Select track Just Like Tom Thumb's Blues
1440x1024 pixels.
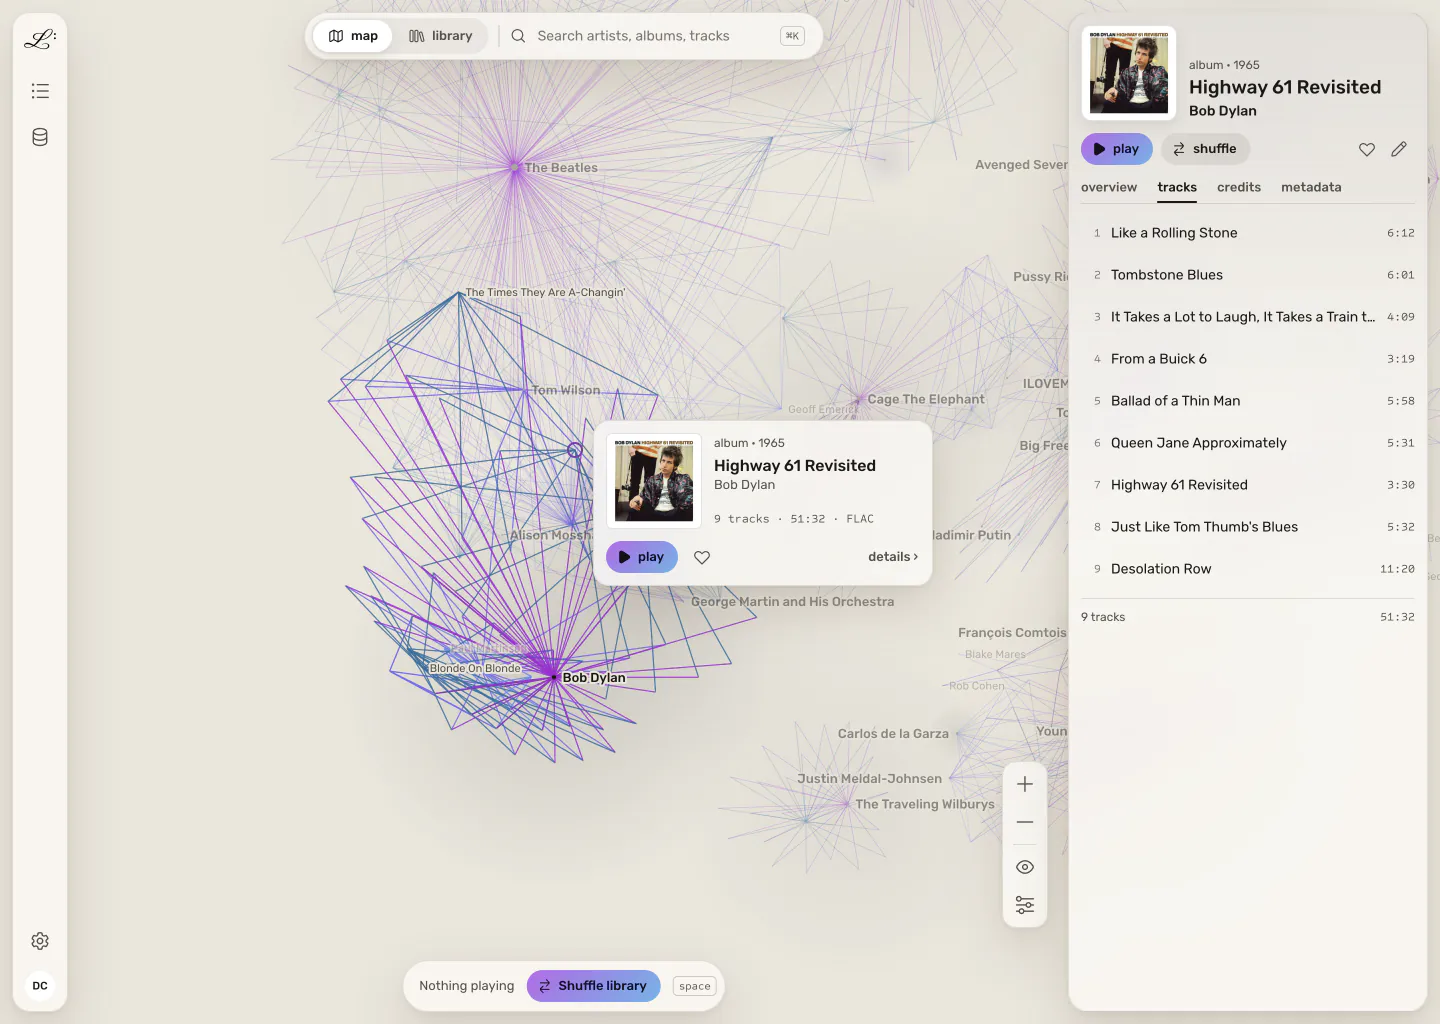(1248, 527)
